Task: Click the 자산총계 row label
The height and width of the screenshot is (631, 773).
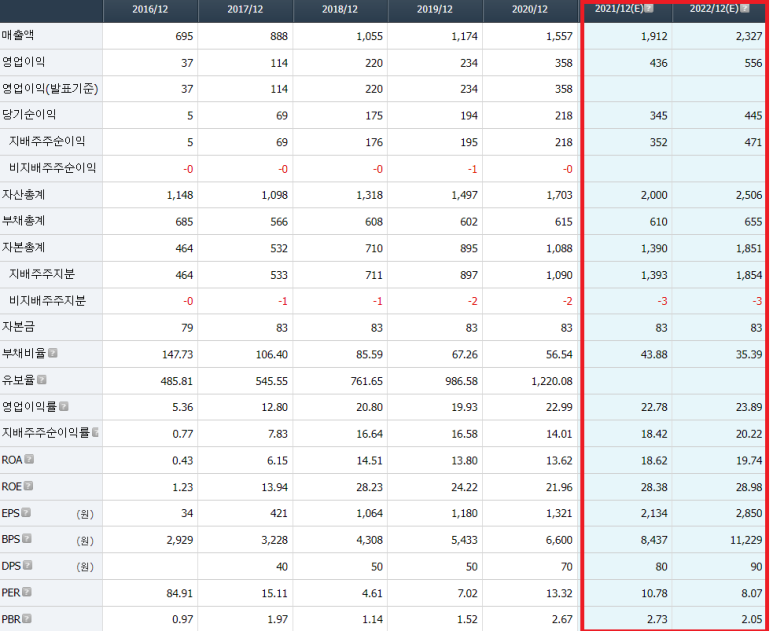Action: [23, 195]
